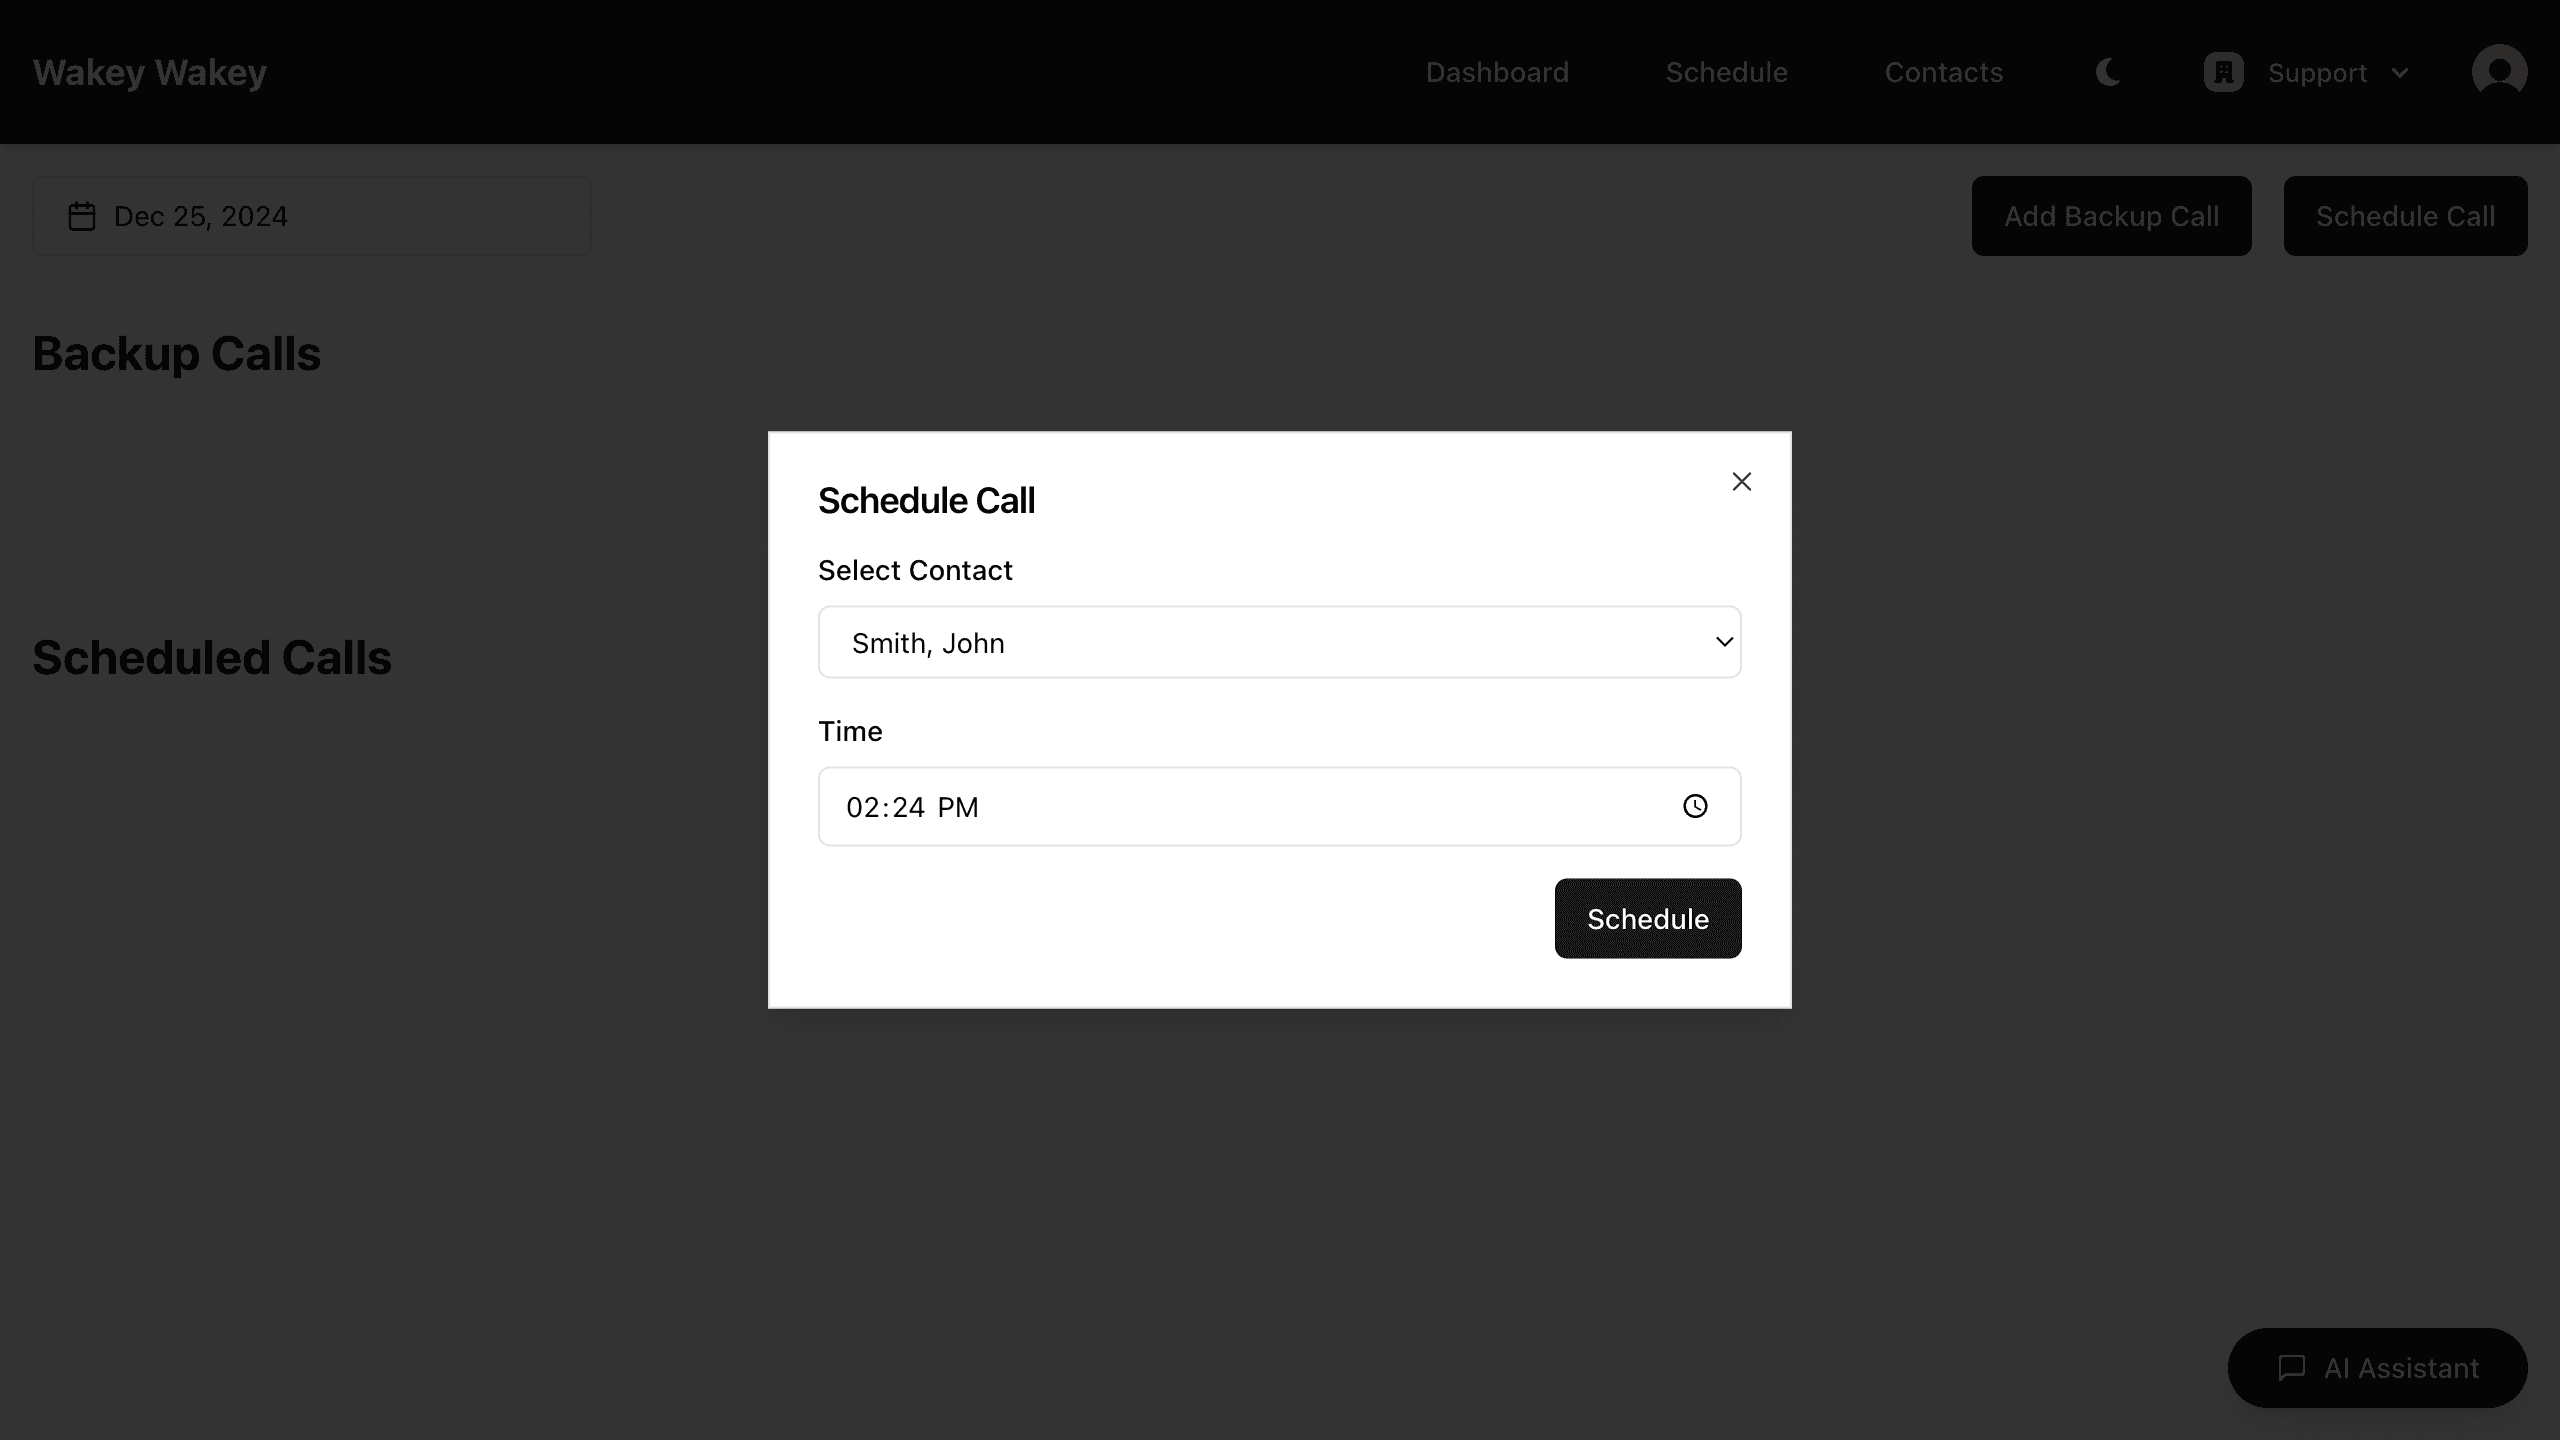
Task: Click the Support dropdown arrow
Action: click(2400, 72)
